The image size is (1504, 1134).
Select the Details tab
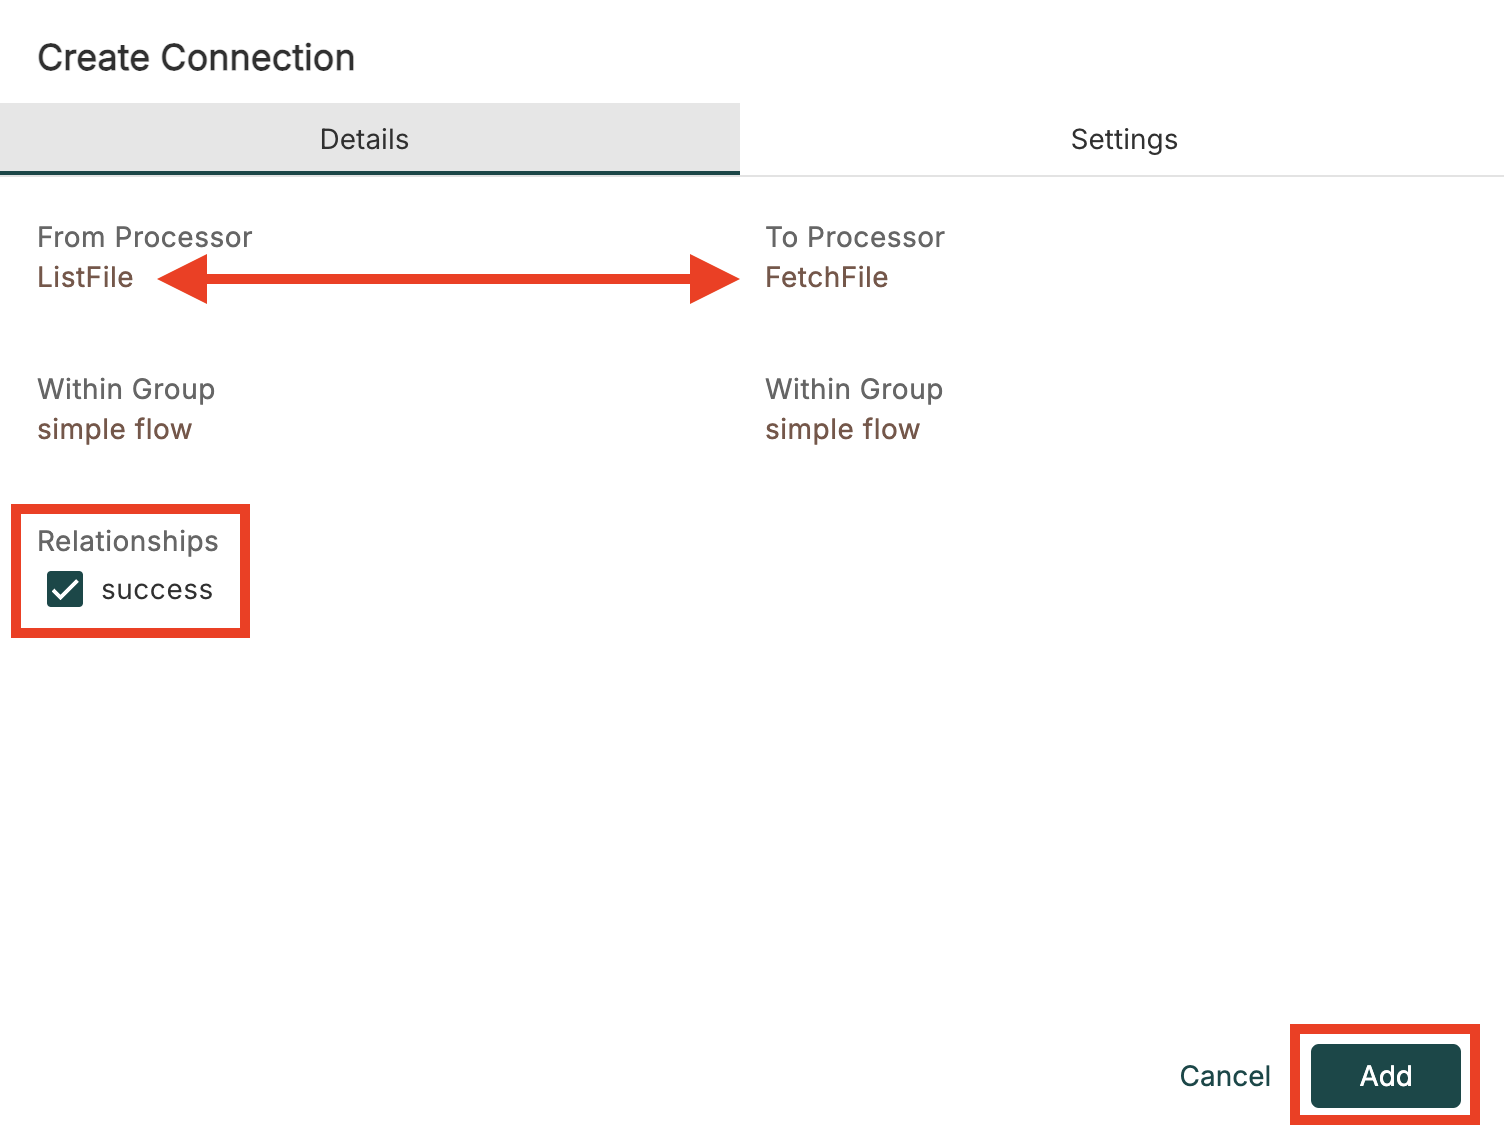(x=364, y=139)
